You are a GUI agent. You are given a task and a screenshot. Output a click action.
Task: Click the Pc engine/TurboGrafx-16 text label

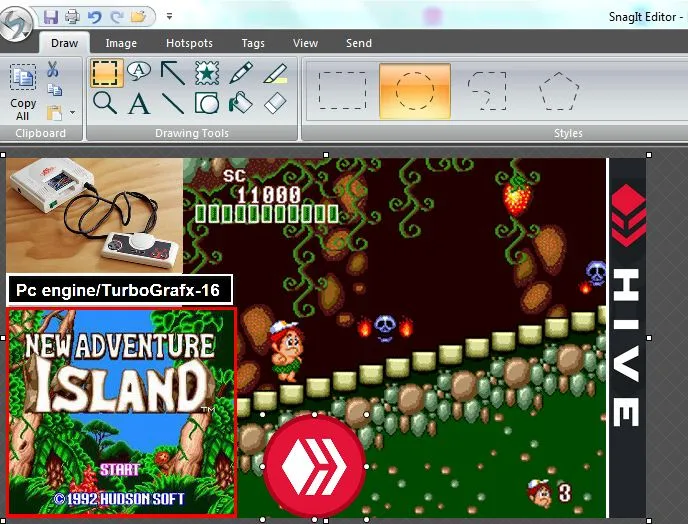pos(119,290)
